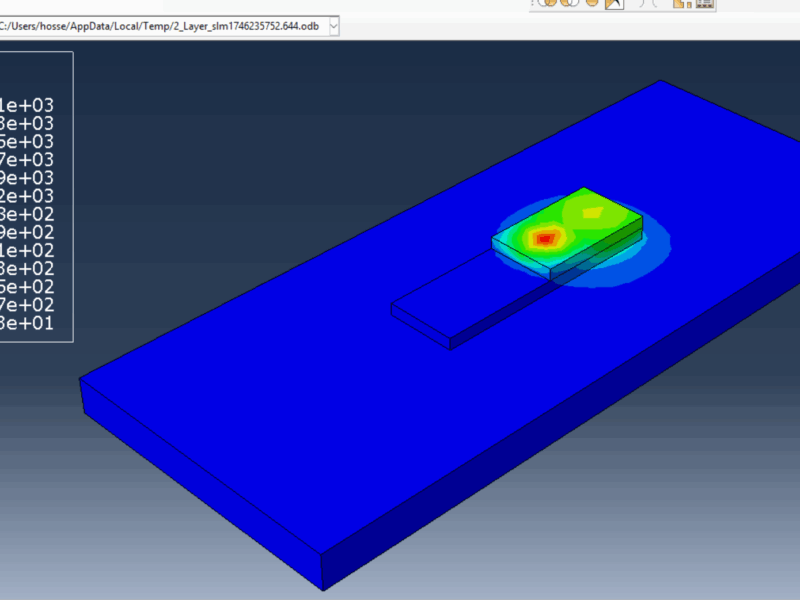Click legend value ending 9e+03
Screen dimensions: 800x600
(27, 178)
